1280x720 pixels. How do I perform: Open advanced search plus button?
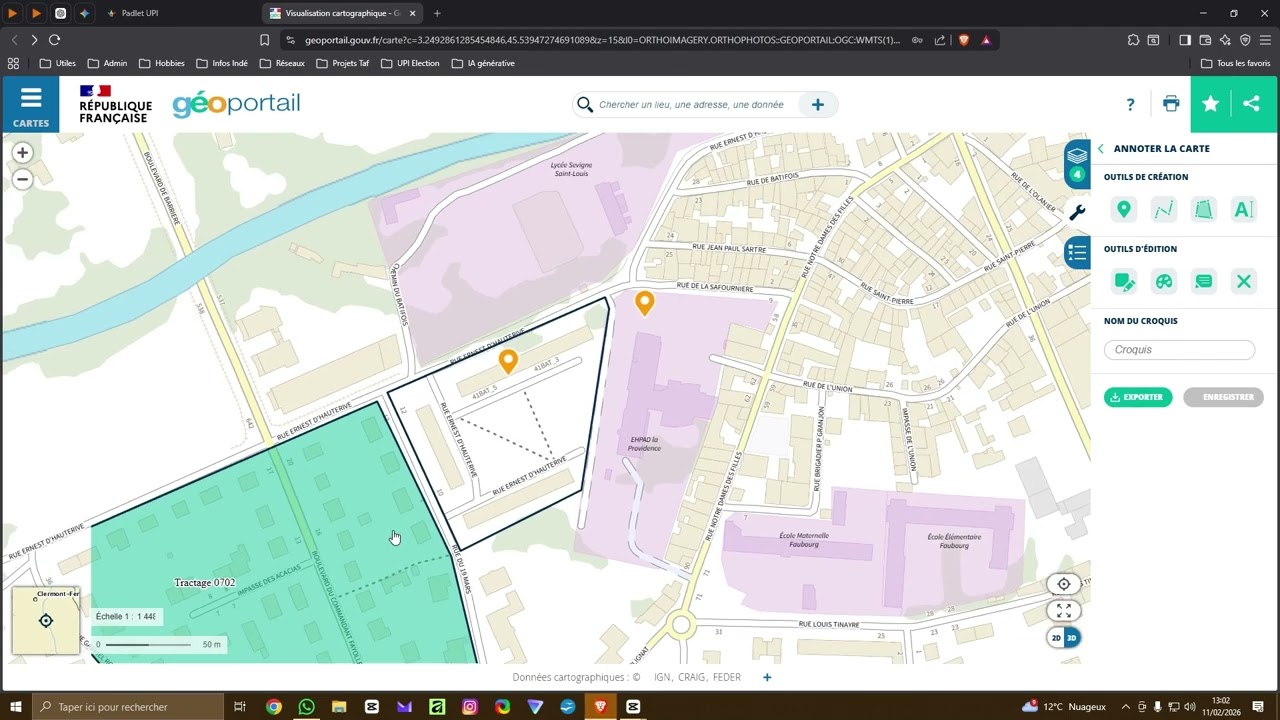[817, 105]
